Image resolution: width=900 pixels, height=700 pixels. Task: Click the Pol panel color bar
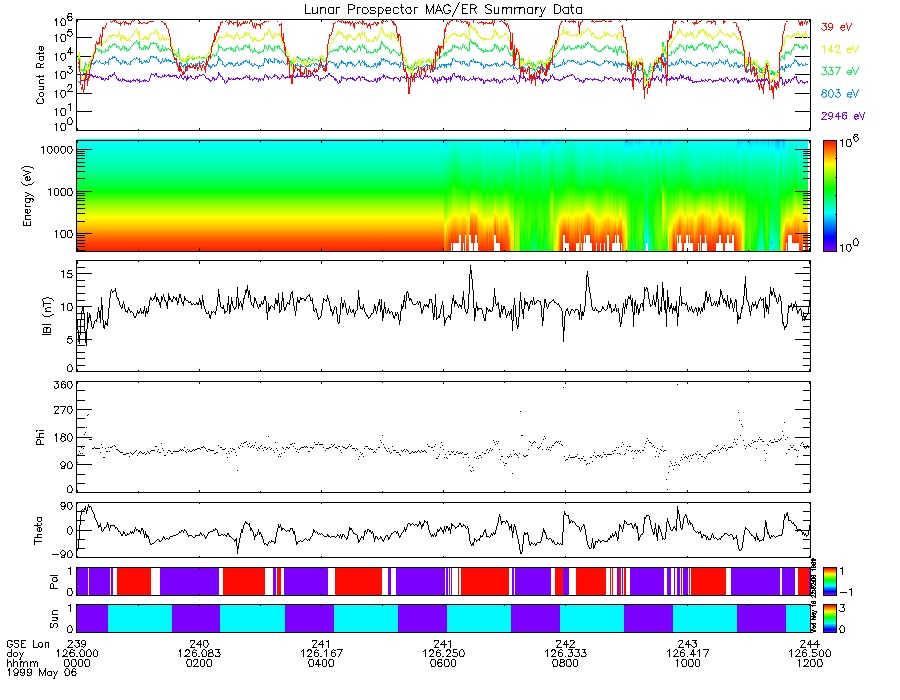(x=829, y=582)
